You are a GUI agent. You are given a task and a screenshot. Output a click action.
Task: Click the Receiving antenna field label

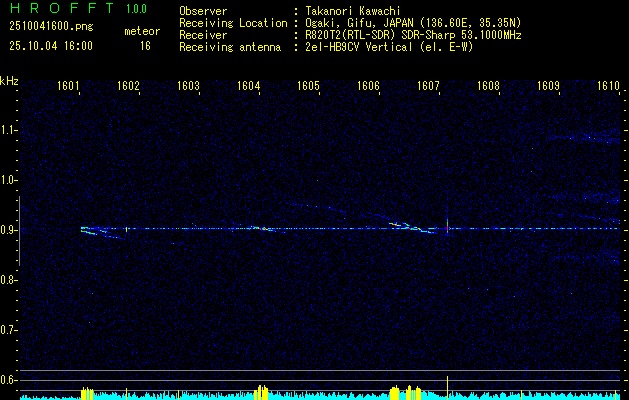click(230, 47)
